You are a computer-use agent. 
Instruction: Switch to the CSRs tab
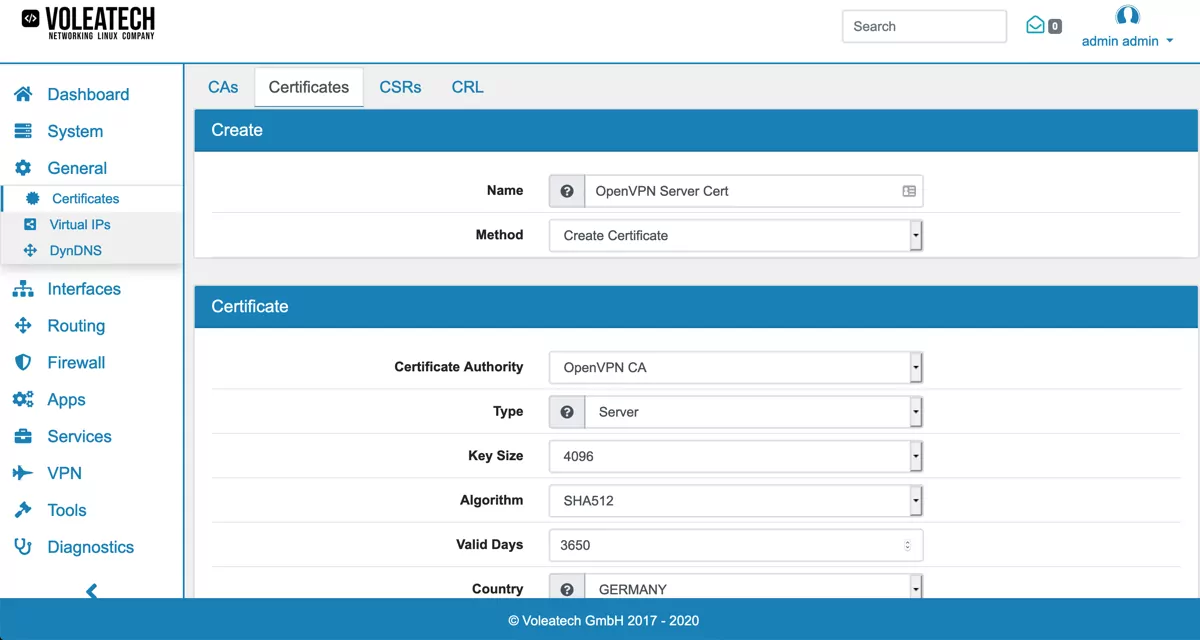[400, 87]
